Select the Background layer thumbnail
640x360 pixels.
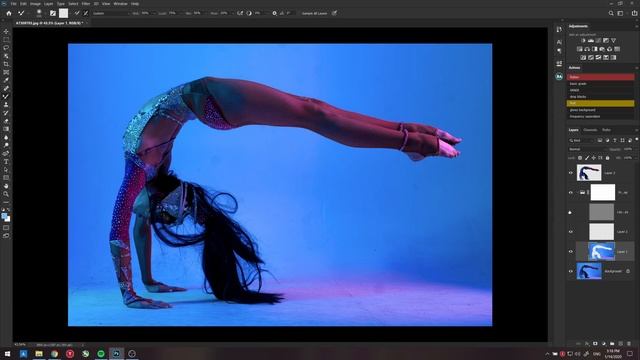point(589,271)
